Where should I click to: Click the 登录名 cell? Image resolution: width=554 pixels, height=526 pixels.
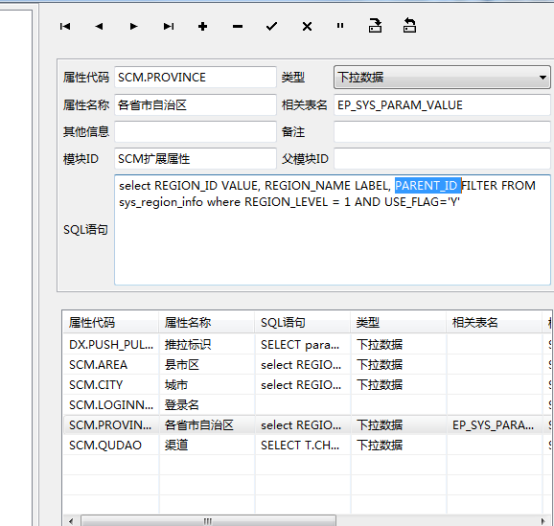click(207, 405)
